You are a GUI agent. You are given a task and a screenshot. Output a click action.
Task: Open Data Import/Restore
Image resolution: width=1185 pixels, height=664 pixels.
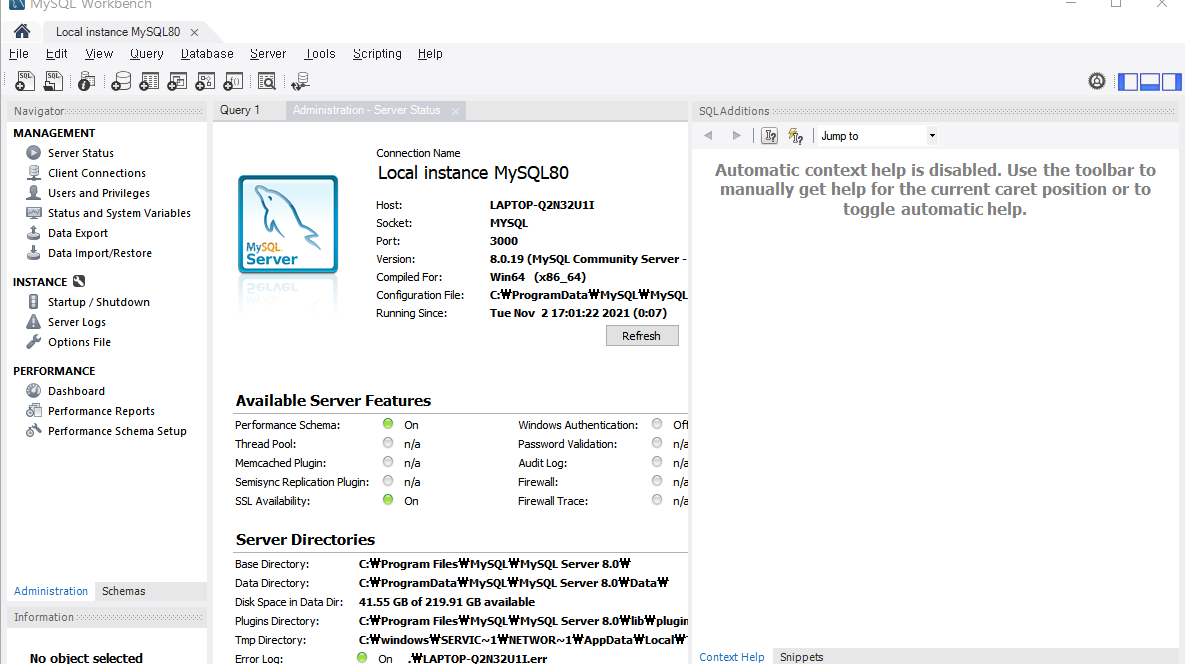tap(100, 253)
